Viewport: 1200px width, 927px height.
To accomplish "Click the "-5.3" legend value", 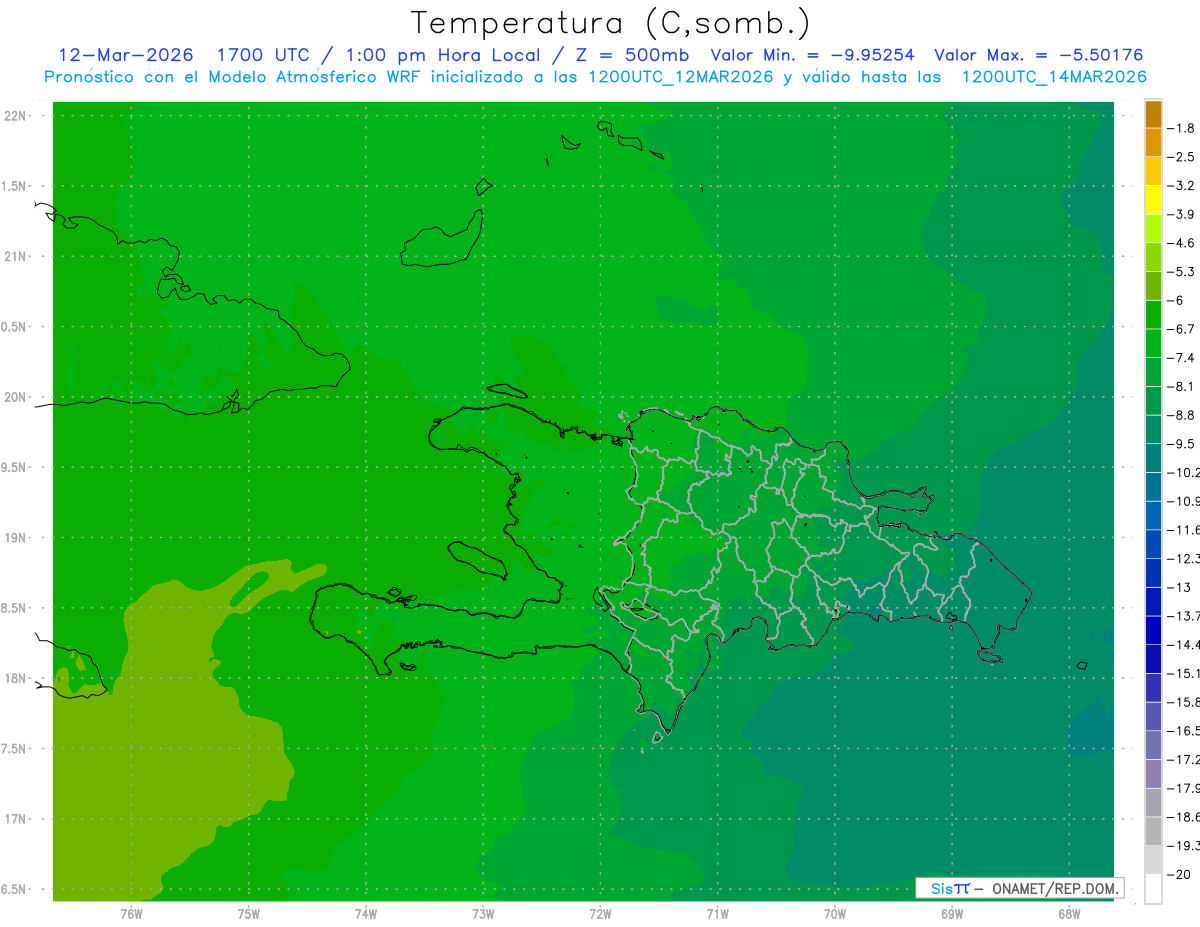I will [1181, 271].
